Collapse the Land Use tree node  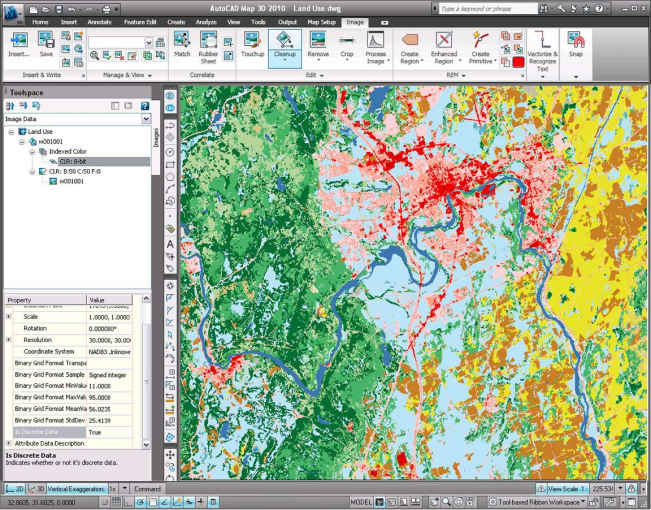[11, 131]
